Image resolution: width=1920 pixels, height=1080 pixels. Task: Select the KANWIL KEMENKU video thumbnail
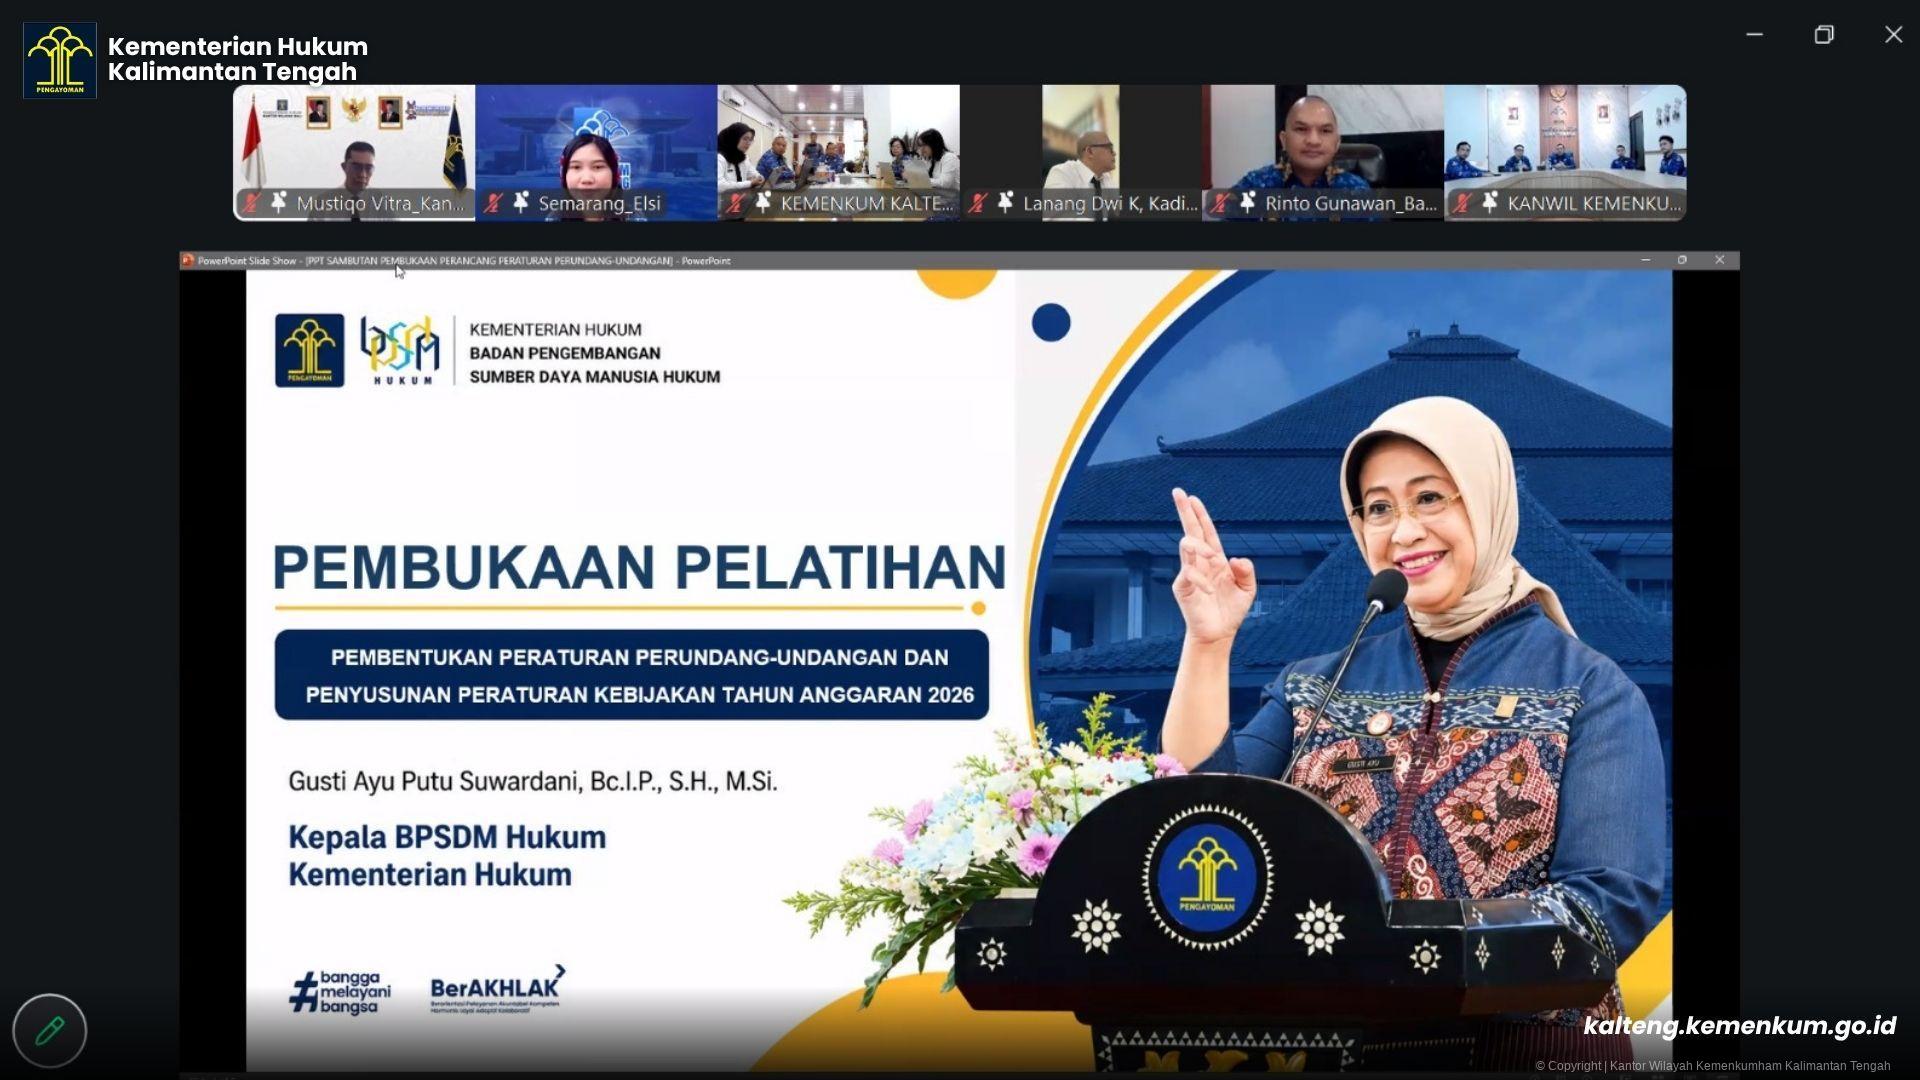(x=1565, y=152)
